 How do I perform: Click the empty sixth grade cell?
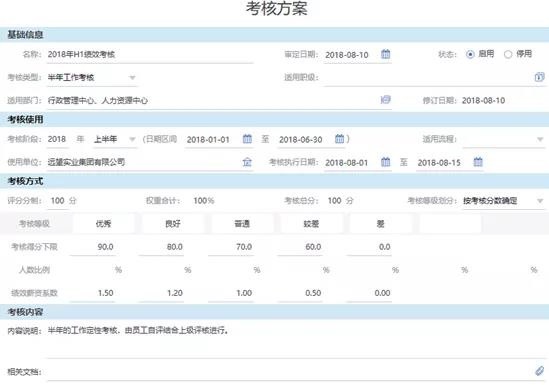[x=450, y=224]
